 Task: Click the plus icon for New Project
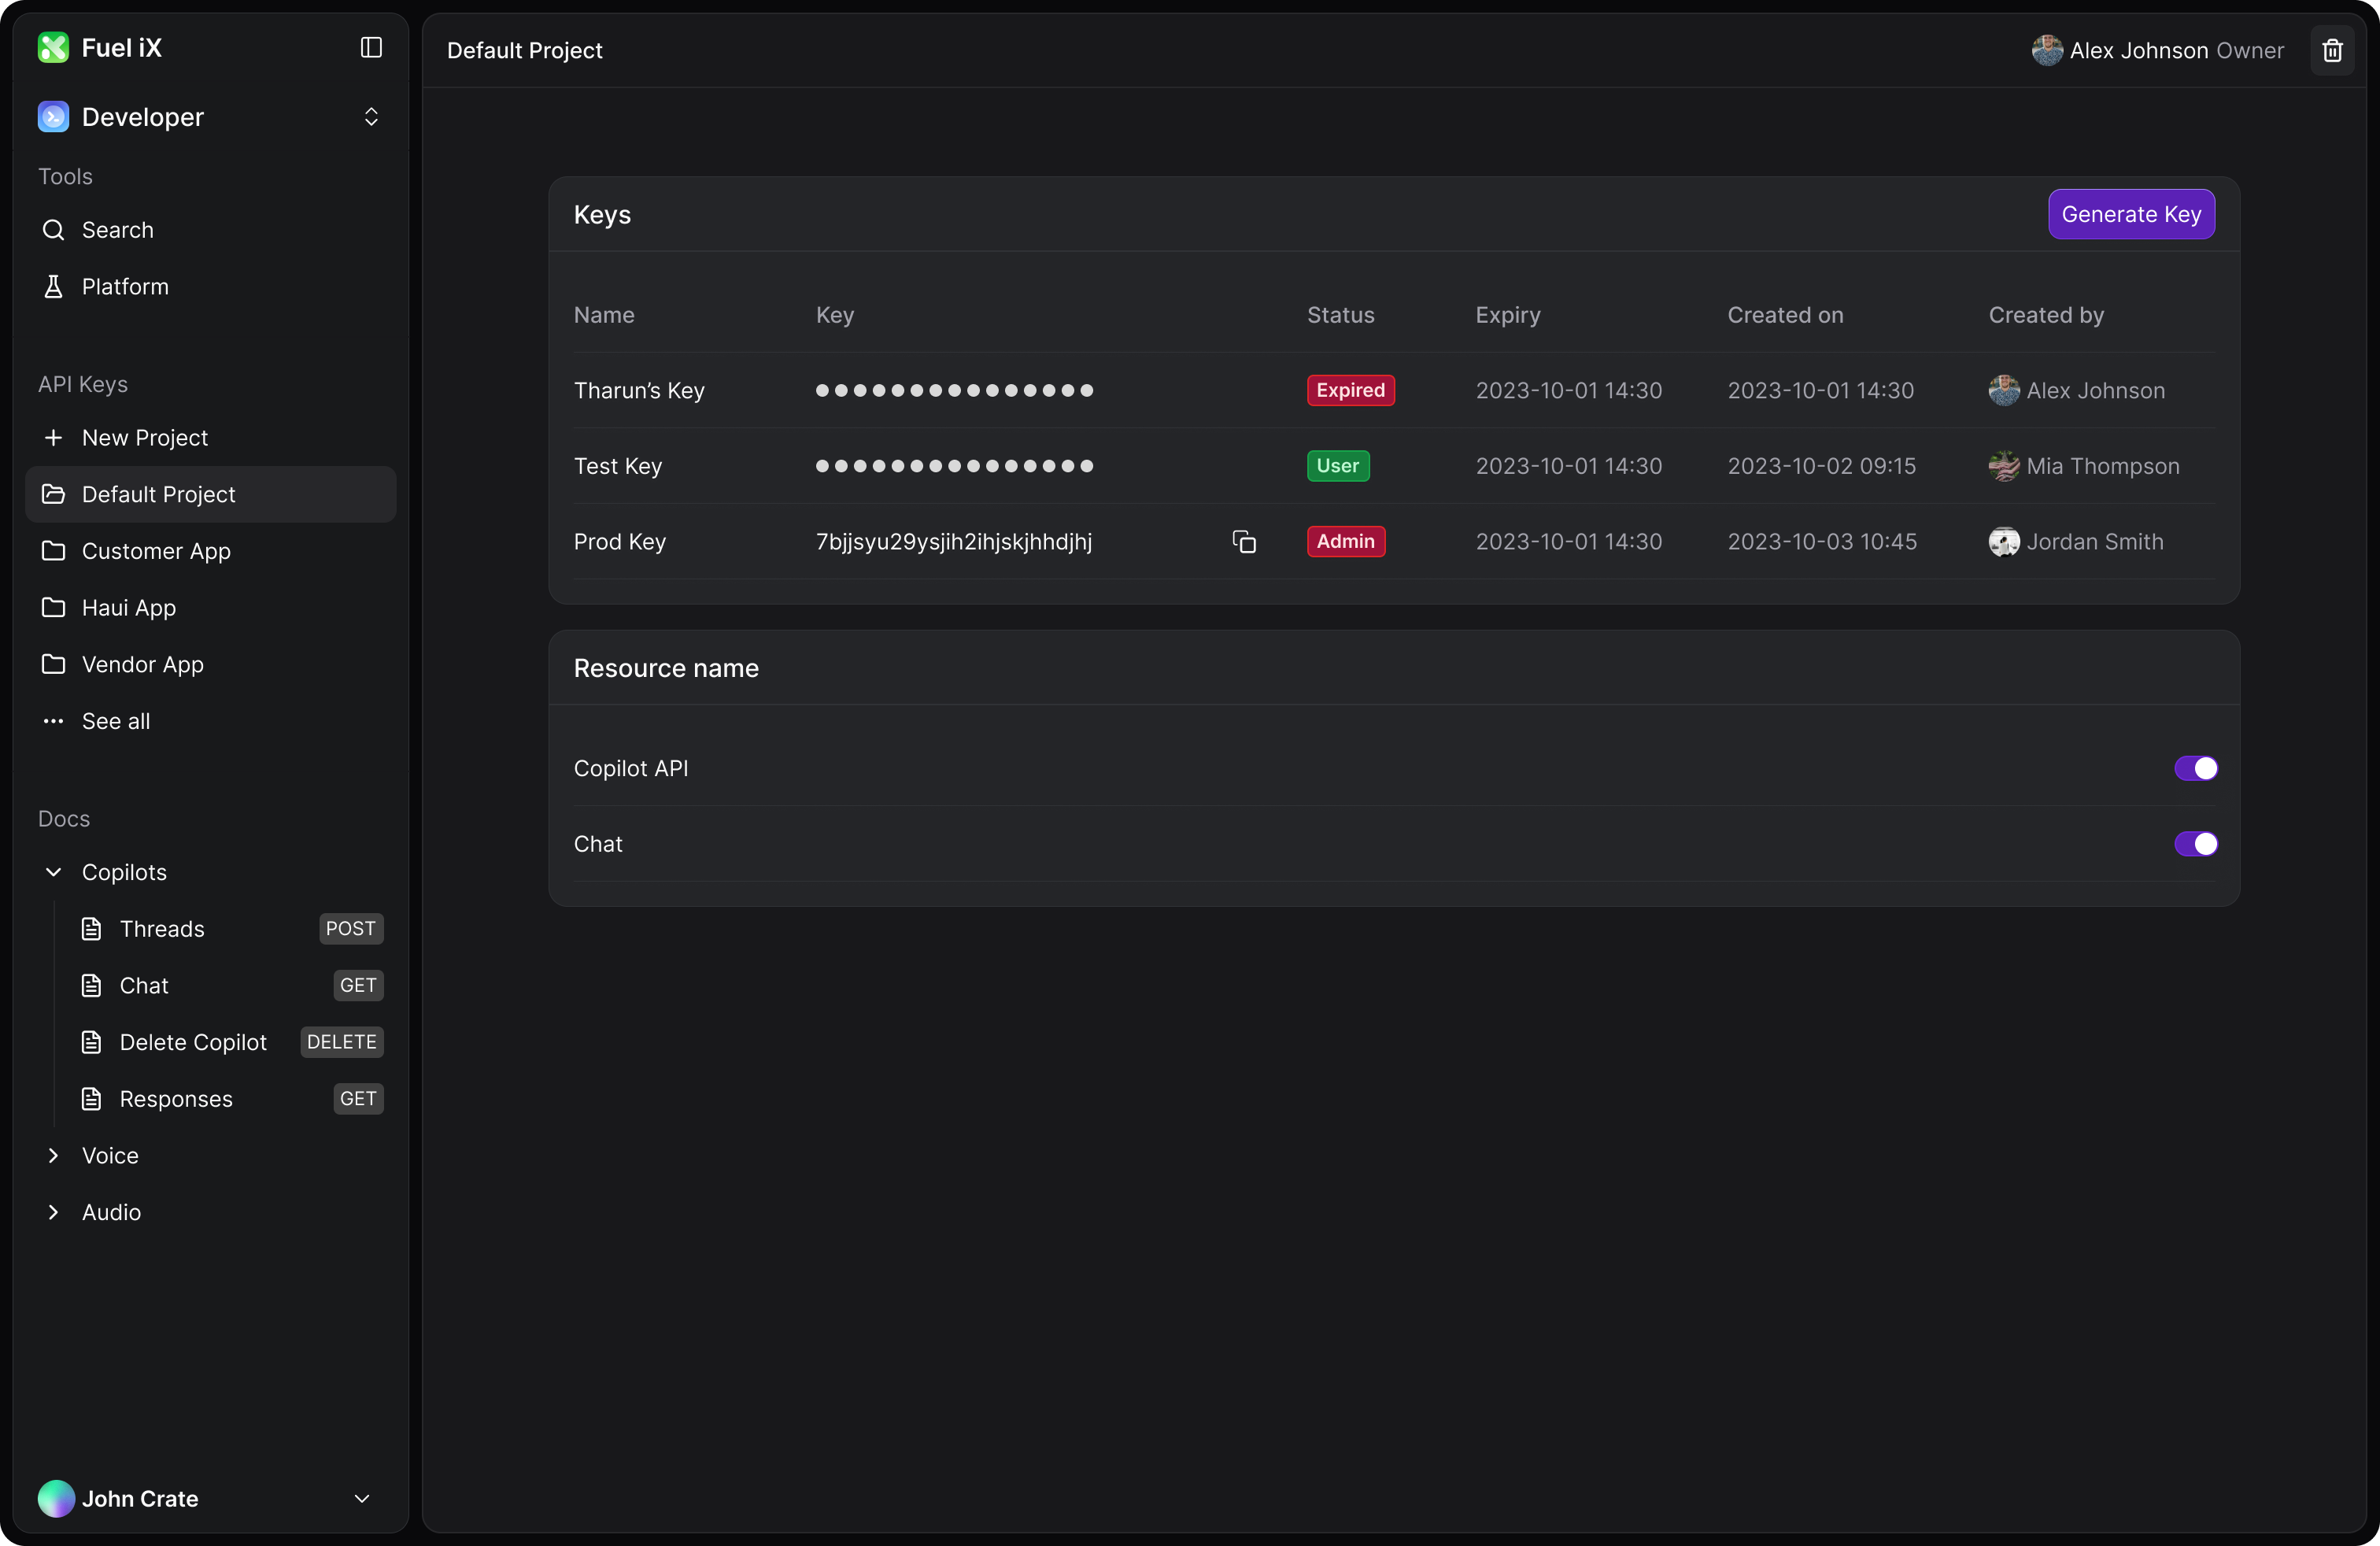click(53, 438)
